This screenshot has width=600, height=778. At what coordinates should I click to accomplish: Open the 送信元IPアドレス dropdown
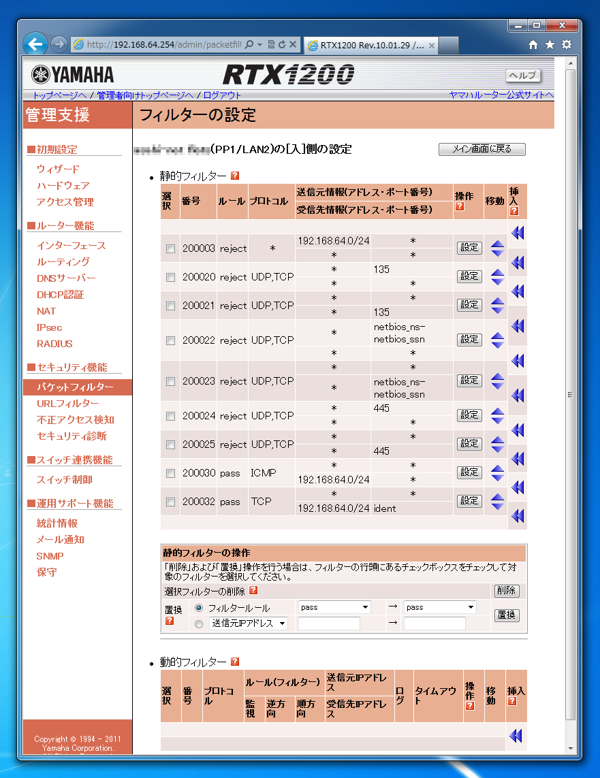(248, 623)
